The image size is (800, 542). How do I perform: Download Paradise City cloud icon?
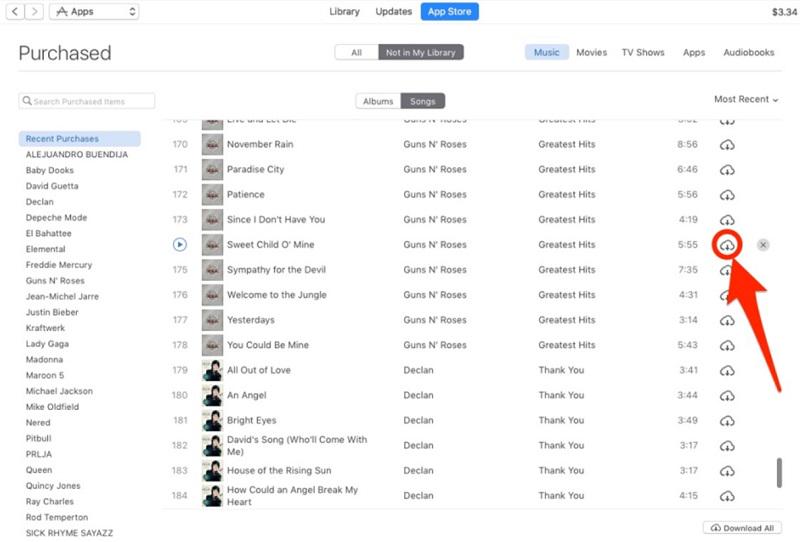[x=727, y=170]
